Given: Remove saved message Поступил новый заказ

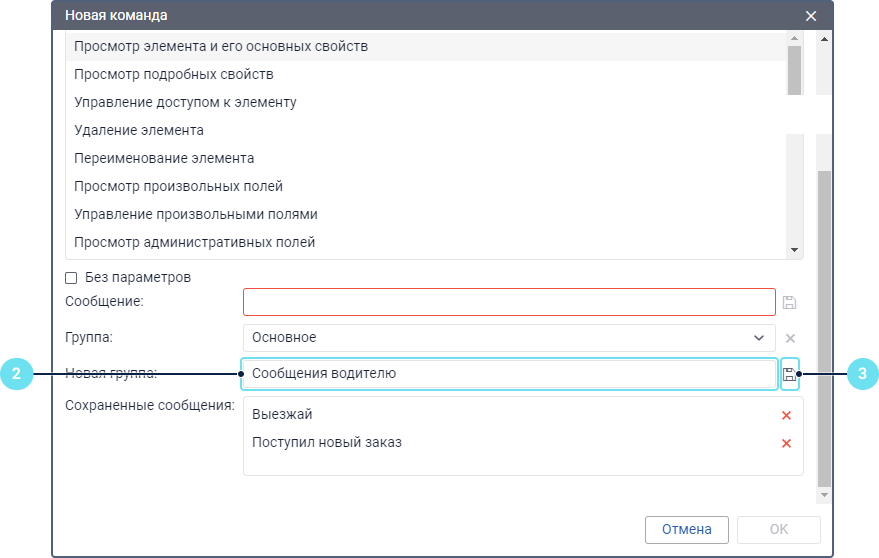Looking at the screenshot, I should pyautogui.click(x=786, y=443).
